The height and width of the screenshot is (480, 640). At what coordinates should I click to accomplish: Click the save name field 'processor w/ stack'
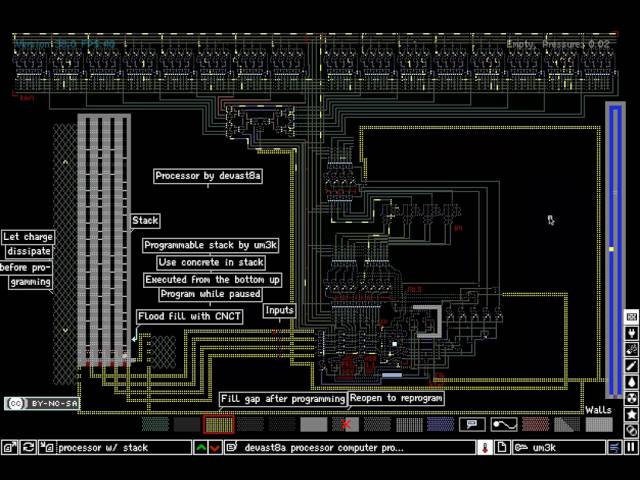123,448
